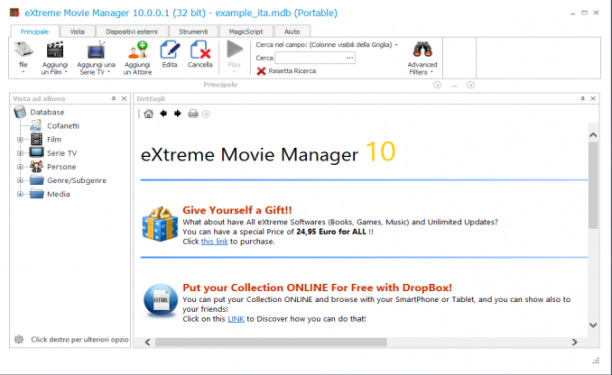
Task: Open the Strumenti tab
Action: point(194,32)
